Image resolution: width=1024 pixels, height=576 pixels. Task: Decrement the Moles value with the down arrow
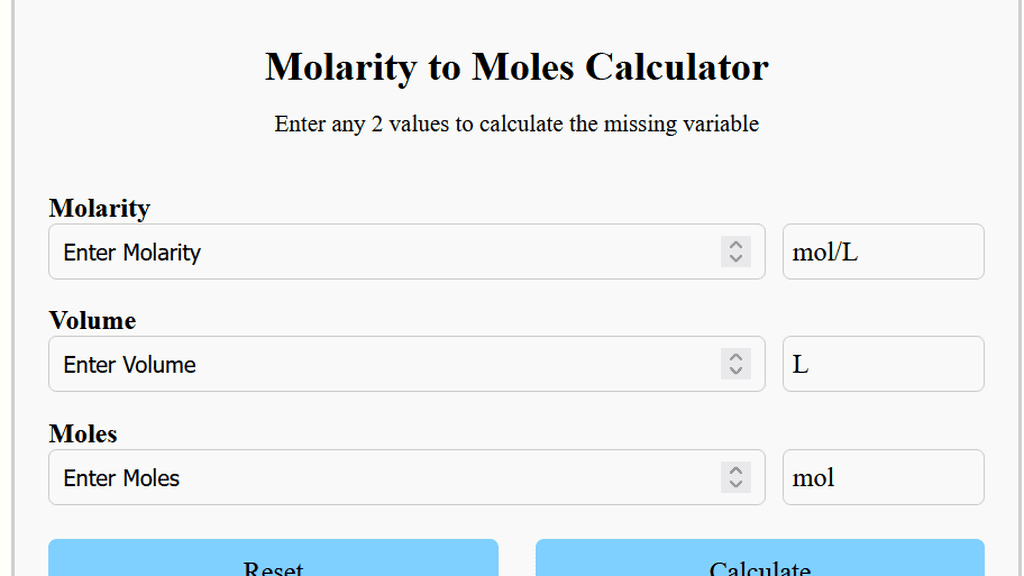tap(737, 483)
